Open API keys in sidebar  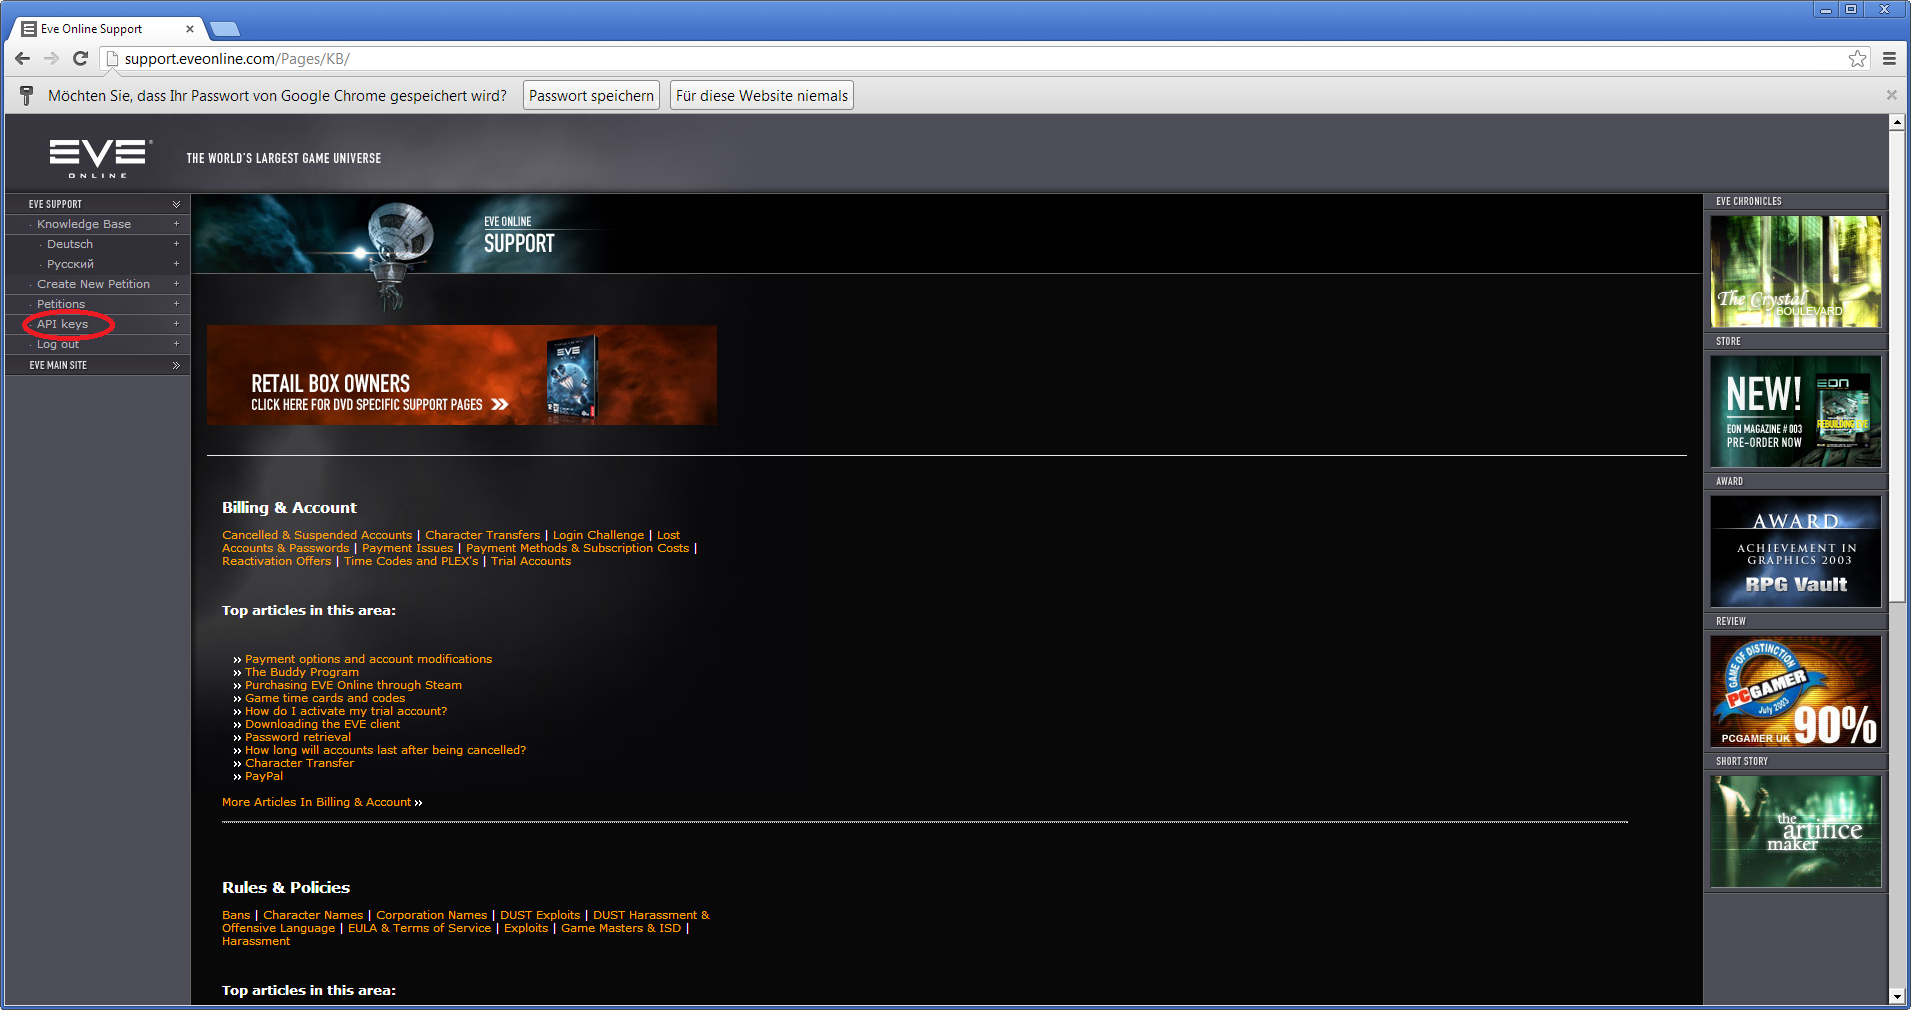[x=62, y=324]
